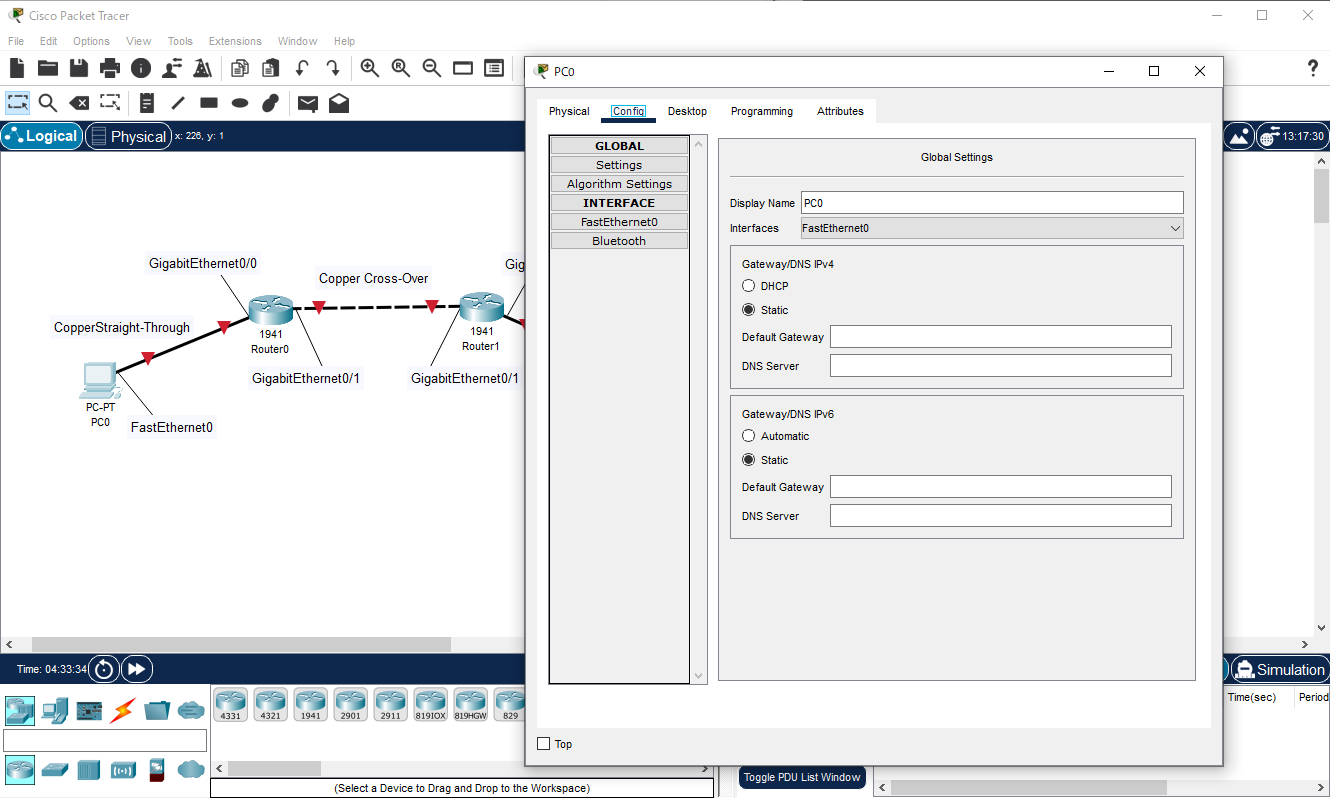Select End Devices category icon
This screenshot has width=1330, height=798.
[x=54, y=711]
